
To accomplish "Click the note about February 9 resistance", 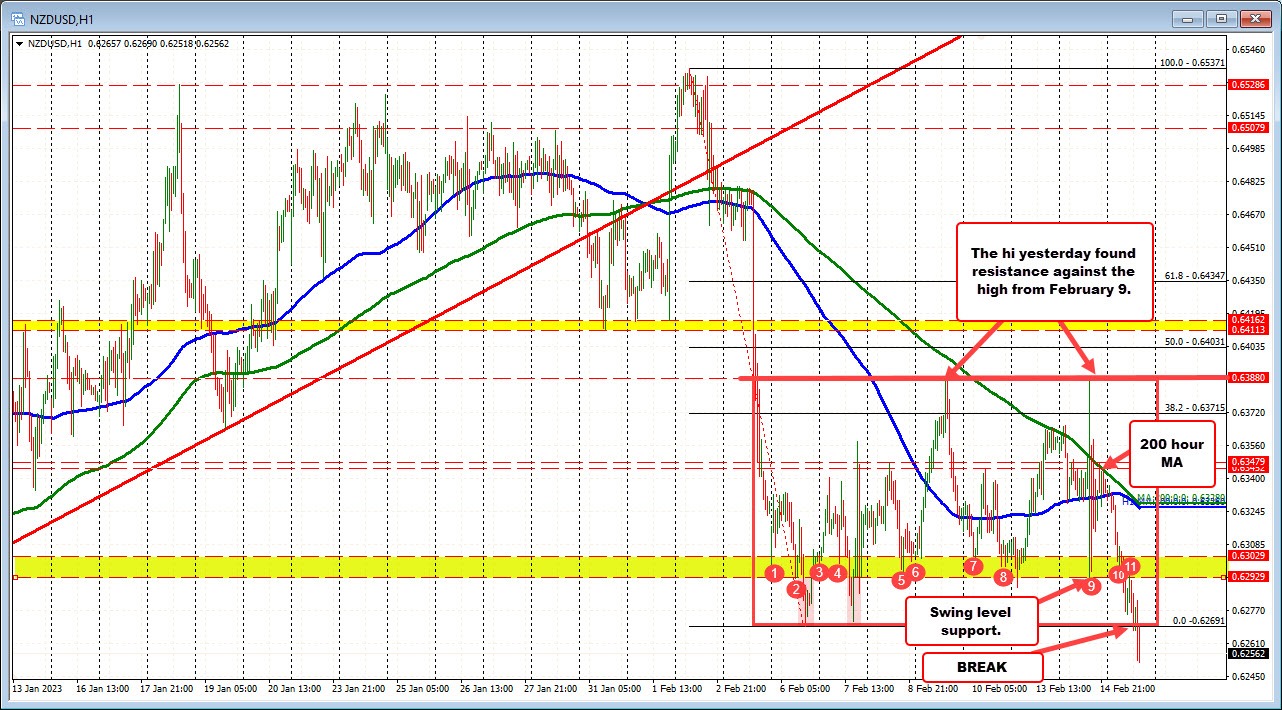I will 1056,270.
